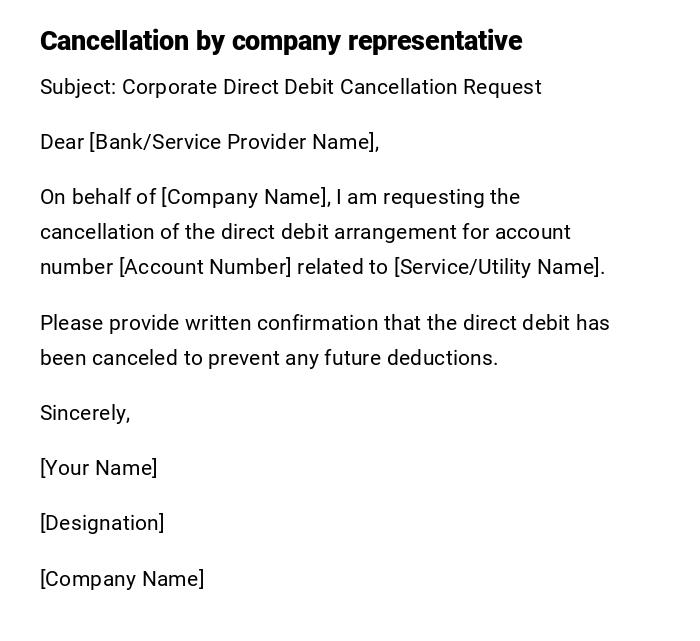Click the "Sincerely," closing line
This screenshot has width=700, height=641.
(x=85, y=413)
